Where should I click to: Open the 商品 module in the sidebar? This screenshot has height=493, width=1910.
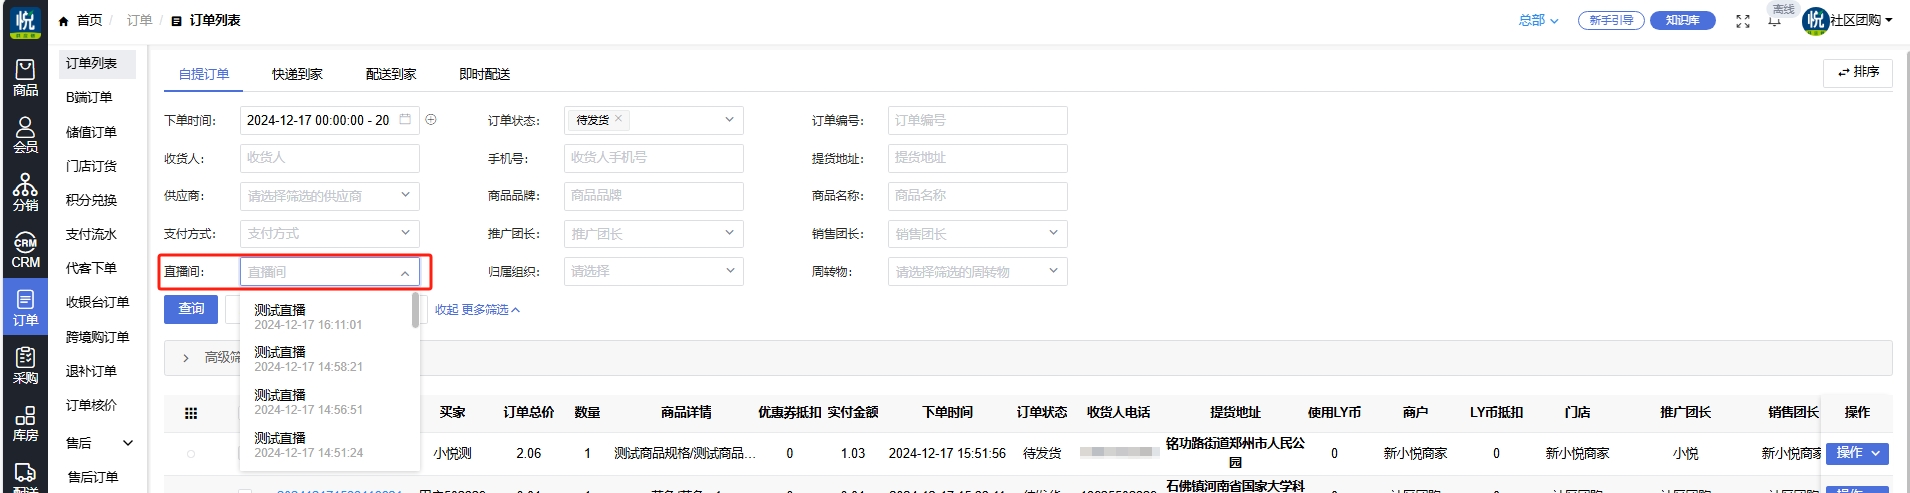pyautogui.click(x=25, y=77)
